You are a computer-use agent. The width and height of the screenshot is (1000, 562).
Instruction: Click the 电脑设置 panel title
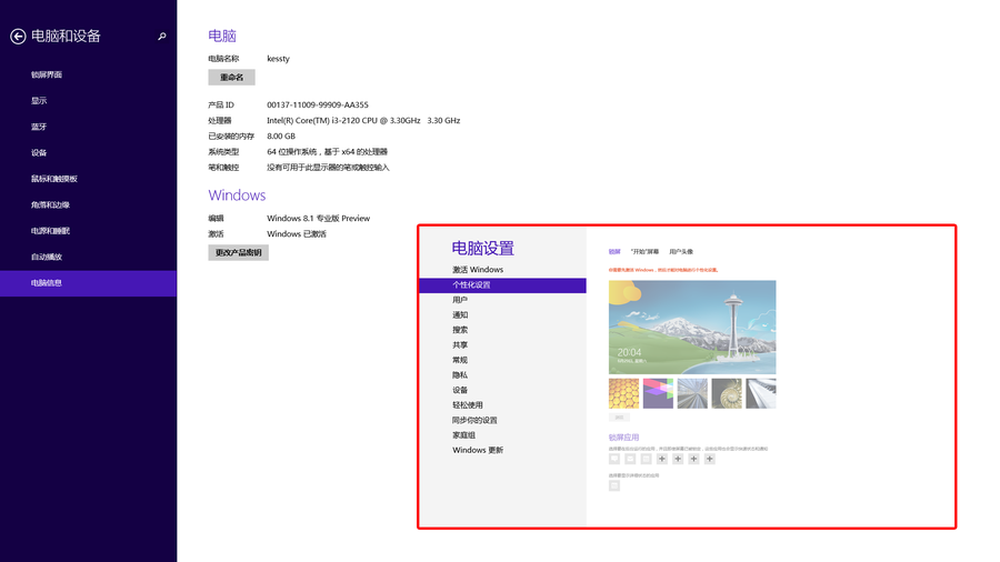(x=483, y=248)
